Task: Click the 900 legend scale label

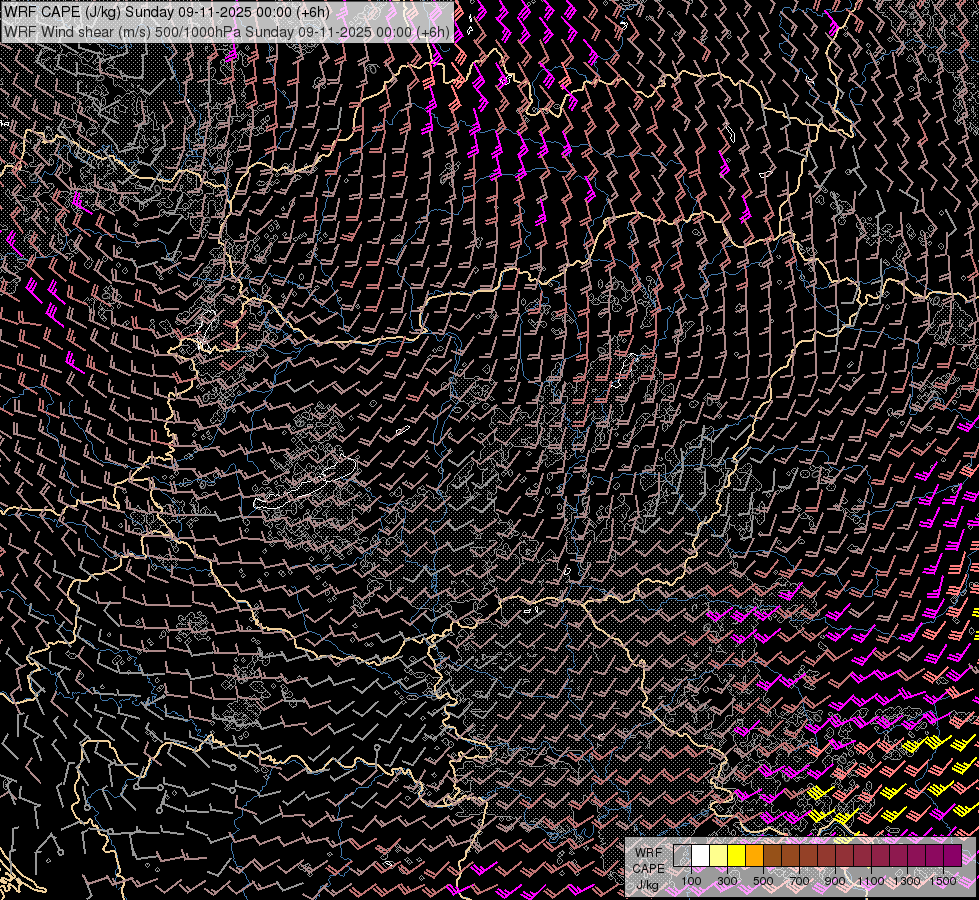Action: point(835,881)
